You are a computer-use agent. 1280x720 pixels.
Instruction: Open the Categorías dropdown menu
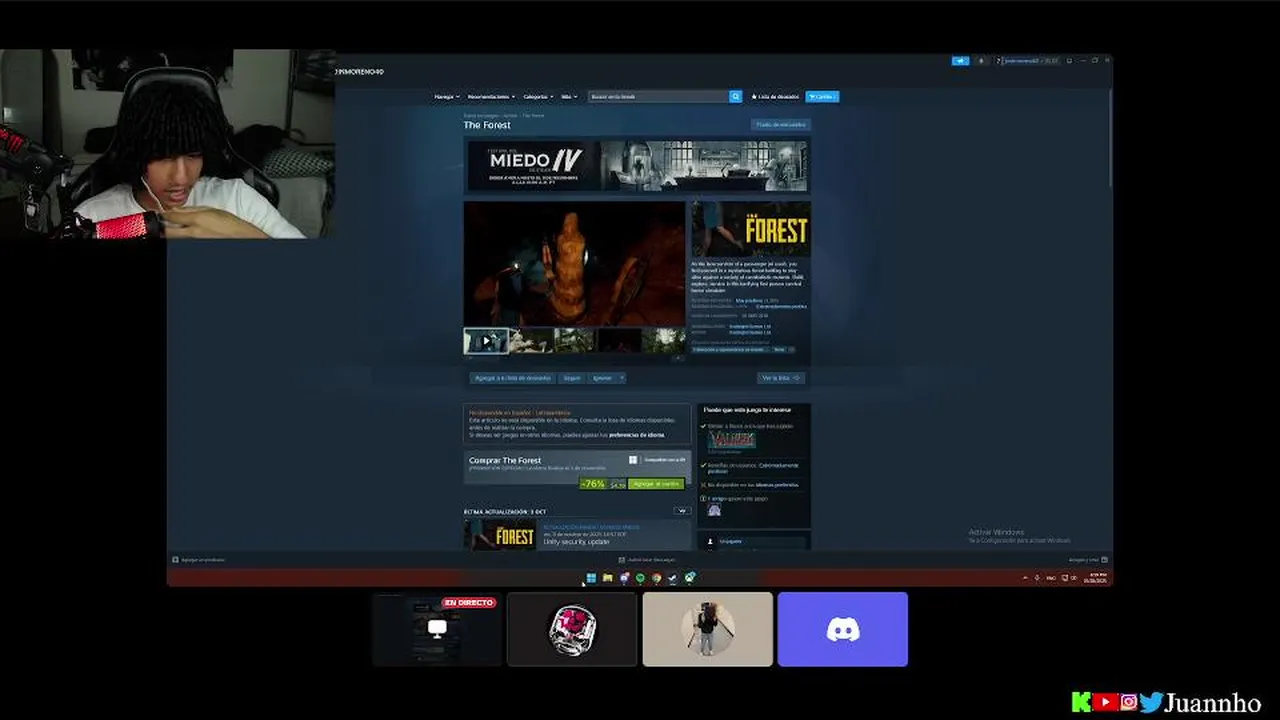click(538, 97)
